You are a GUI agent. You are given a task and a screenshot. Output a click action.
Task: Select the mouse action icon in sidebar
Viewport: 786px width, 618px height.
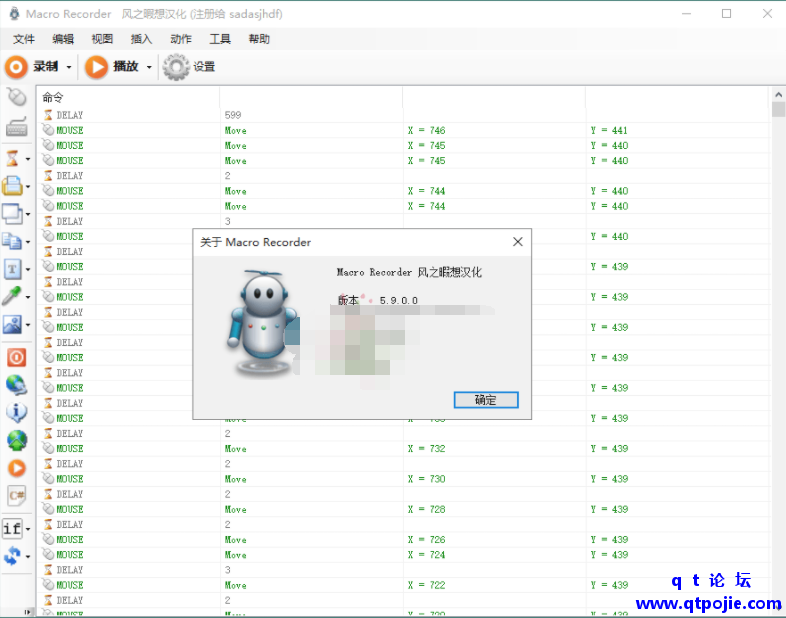[x=17, y=97]
